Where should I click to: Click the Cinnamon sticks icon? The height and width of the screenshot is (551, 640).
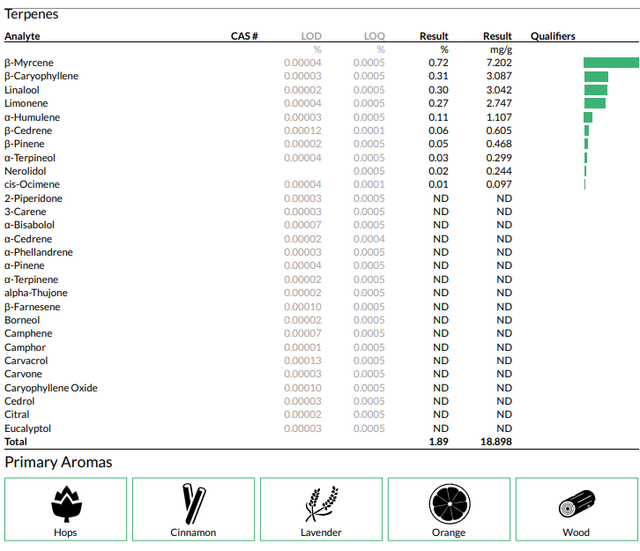[x=194, y=504]
